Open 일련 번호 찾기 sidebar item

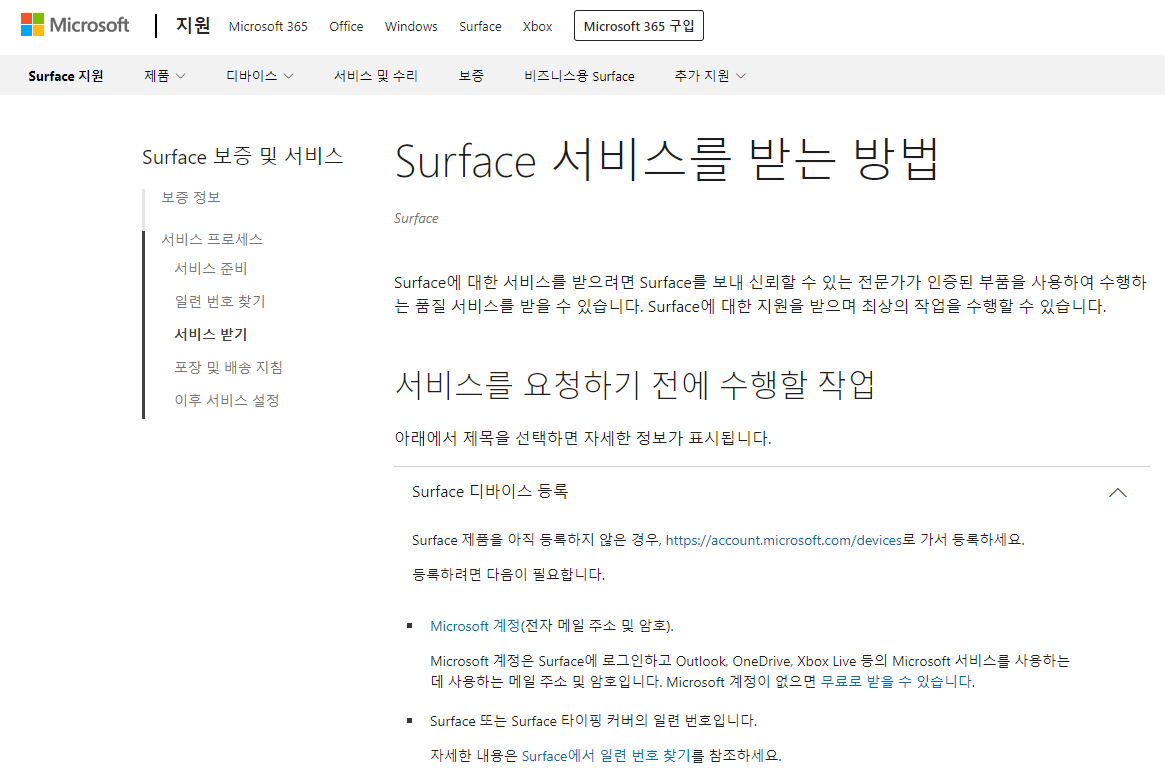tap(220, 301)
